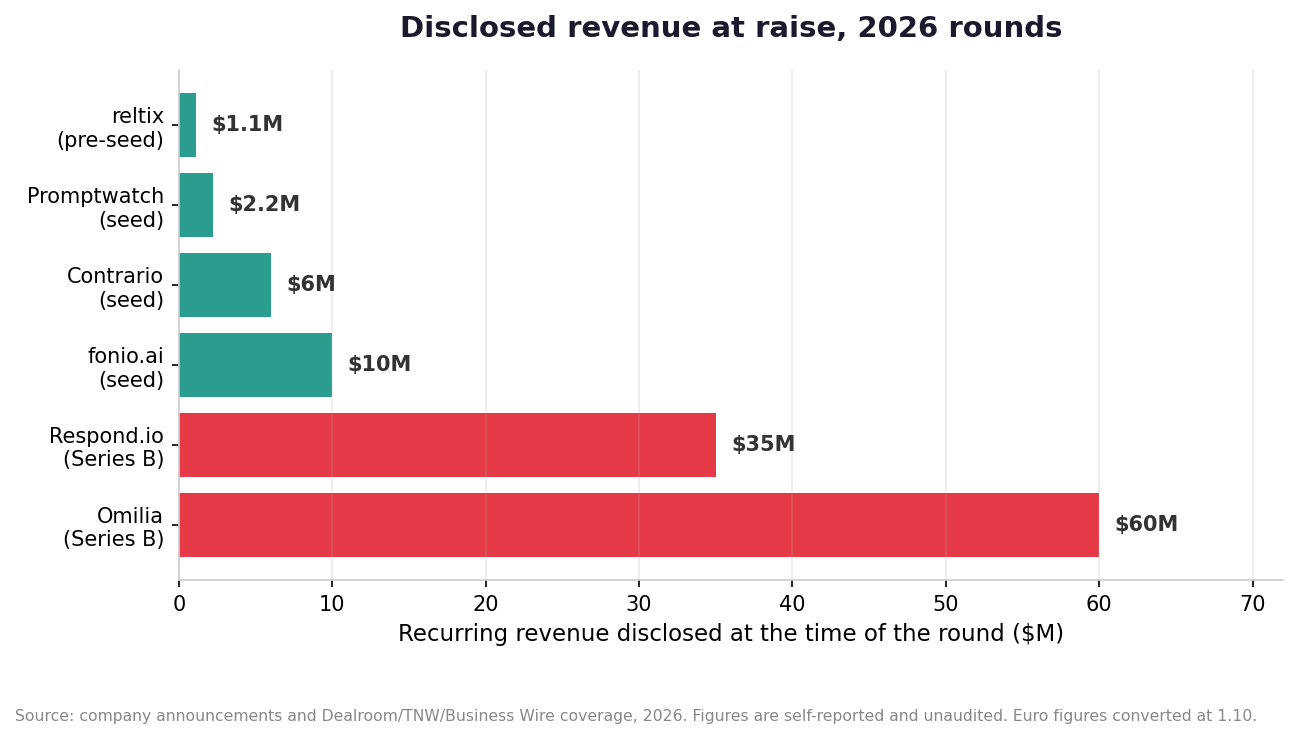Click the teal Promptwatch bar
The width and height of the screenshot is (1298, 739).
[x=196, y=205]
